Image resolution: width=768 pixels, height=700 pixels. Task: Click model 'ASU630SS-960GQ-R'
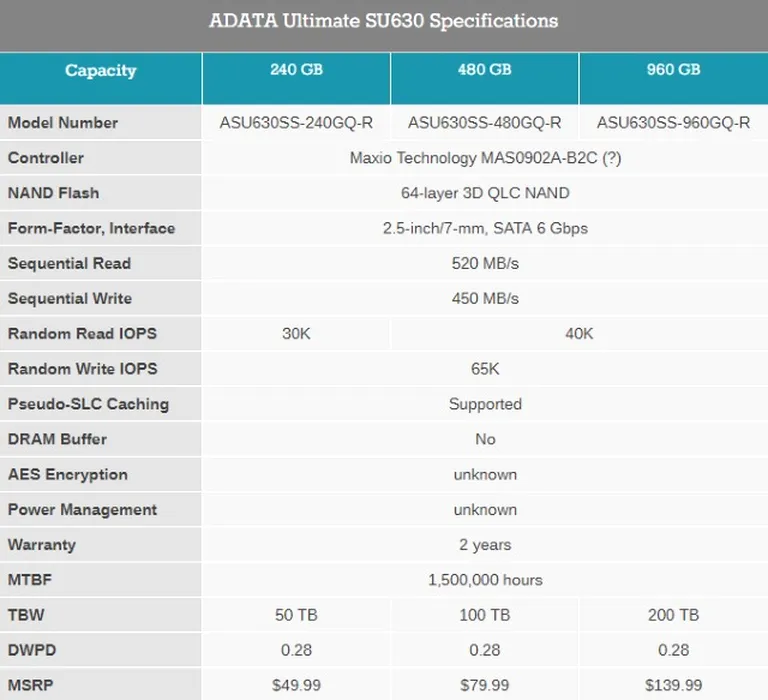(673, 122)
